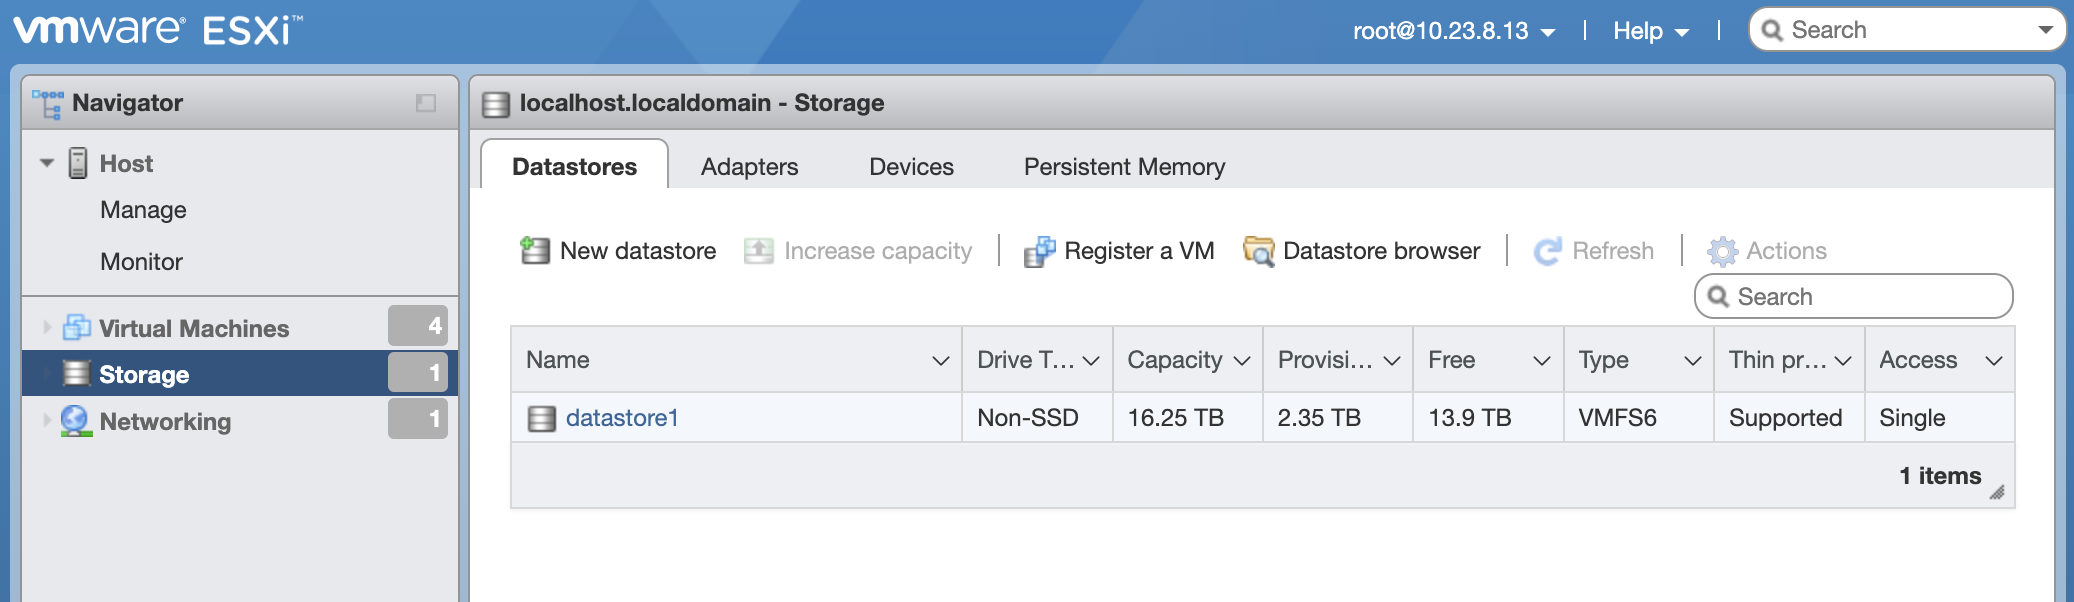This screenshot has height=602, width=2074.
Task: Click the New datastore icon
Action: point(535,250)
